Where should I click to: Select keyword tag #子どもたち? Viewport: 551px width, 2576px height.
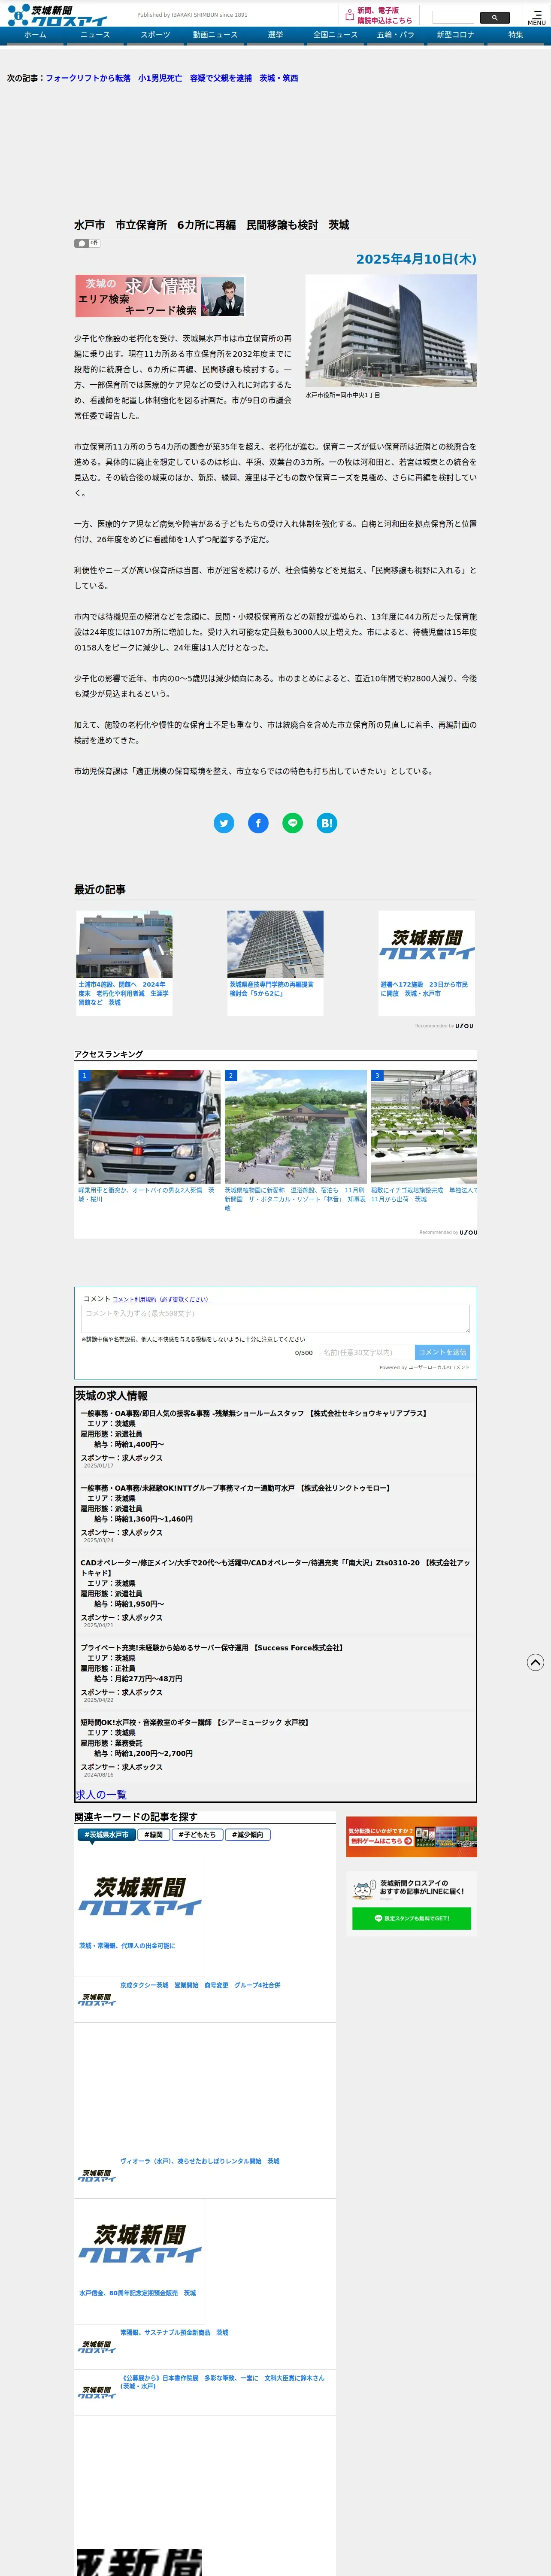pos(196,1835)
